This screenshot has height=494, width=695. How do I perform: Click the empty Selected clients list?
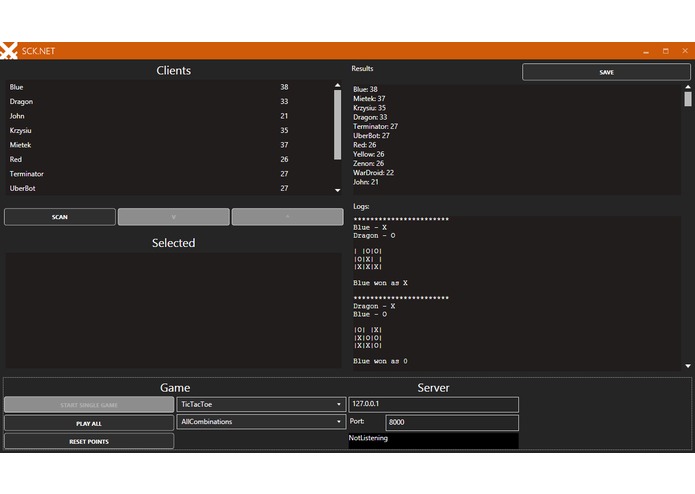pyautogui.click(x=173, y=311)
